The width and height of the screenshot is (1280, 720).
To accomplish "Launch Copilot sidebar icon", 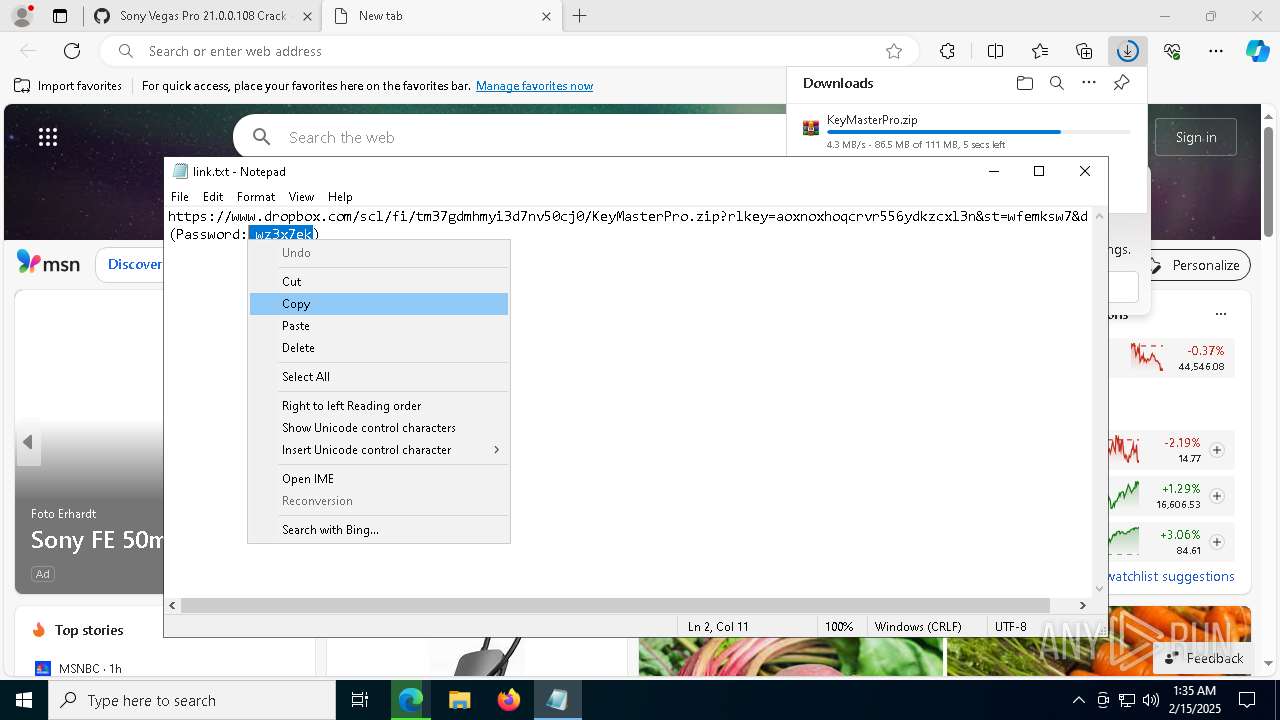I will point(1257,51).
